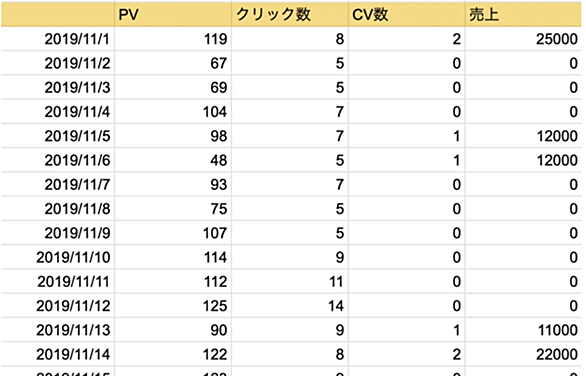Click the date cell 2019/11/1
Image resolution: width=586 pixels, height=376 pixels.
tap(58, 39)
